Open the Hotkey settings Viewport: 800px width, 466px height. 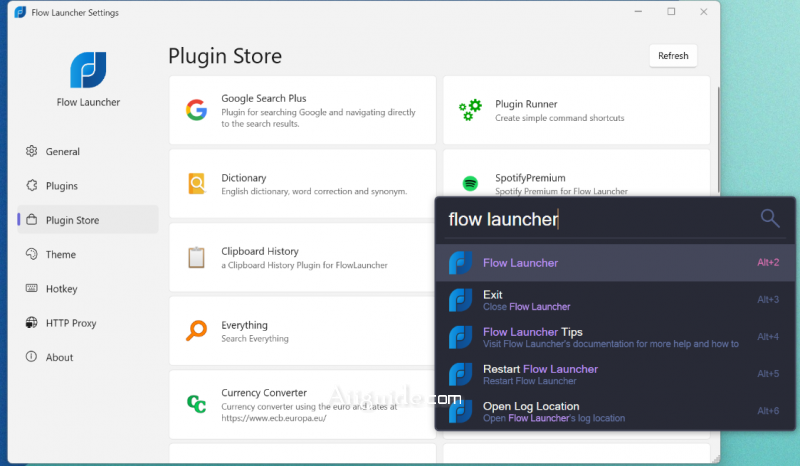(88, 288)
